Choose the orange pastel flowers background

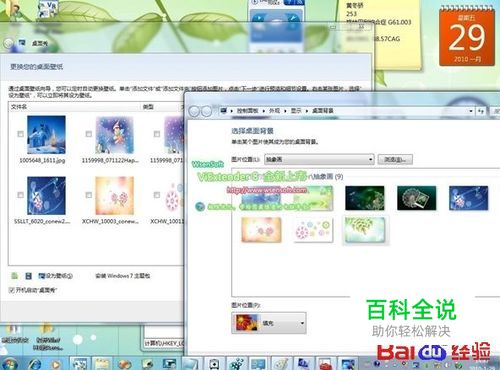tap(261, 230)
